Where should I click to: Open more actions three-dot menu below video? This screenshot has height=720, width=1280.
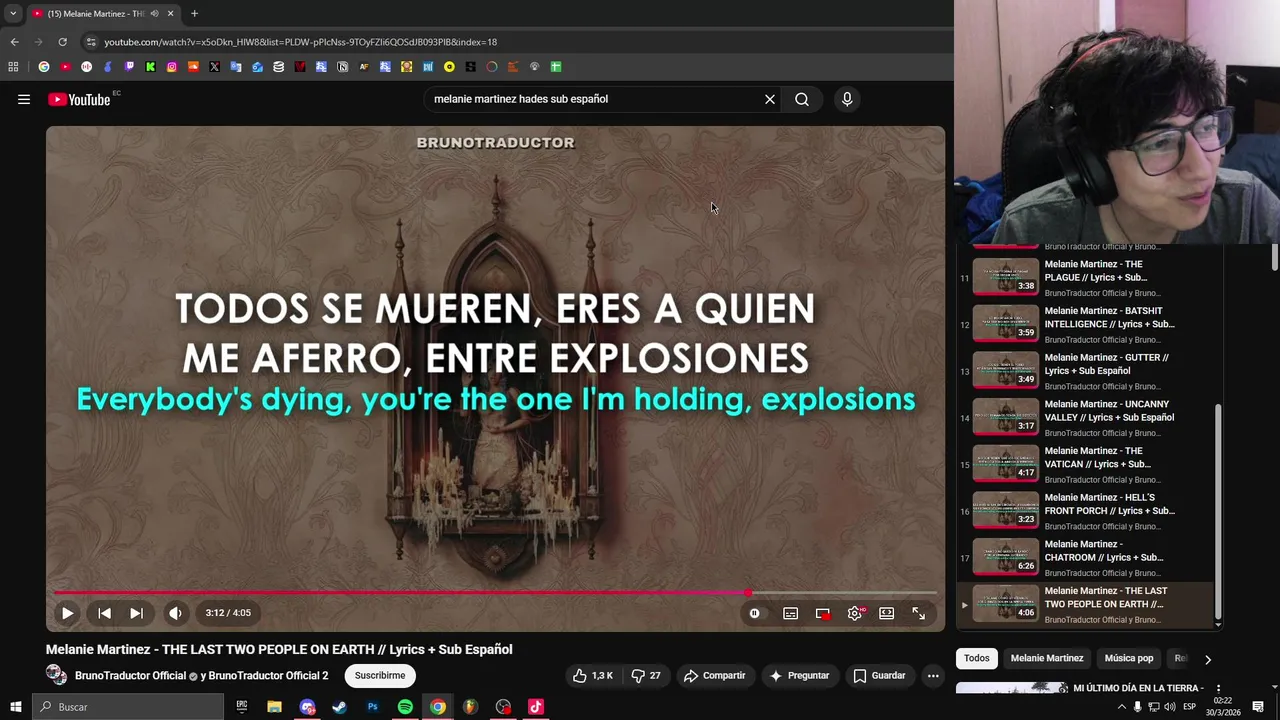(933, 676)
